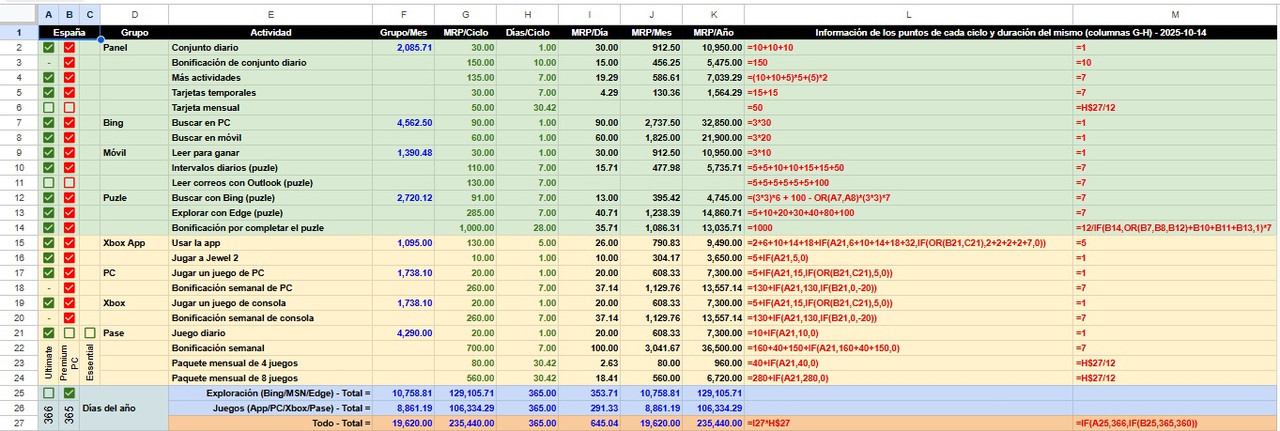
Task: Click the Días/Ciclo header cell
Action: [x=527, y=32]
